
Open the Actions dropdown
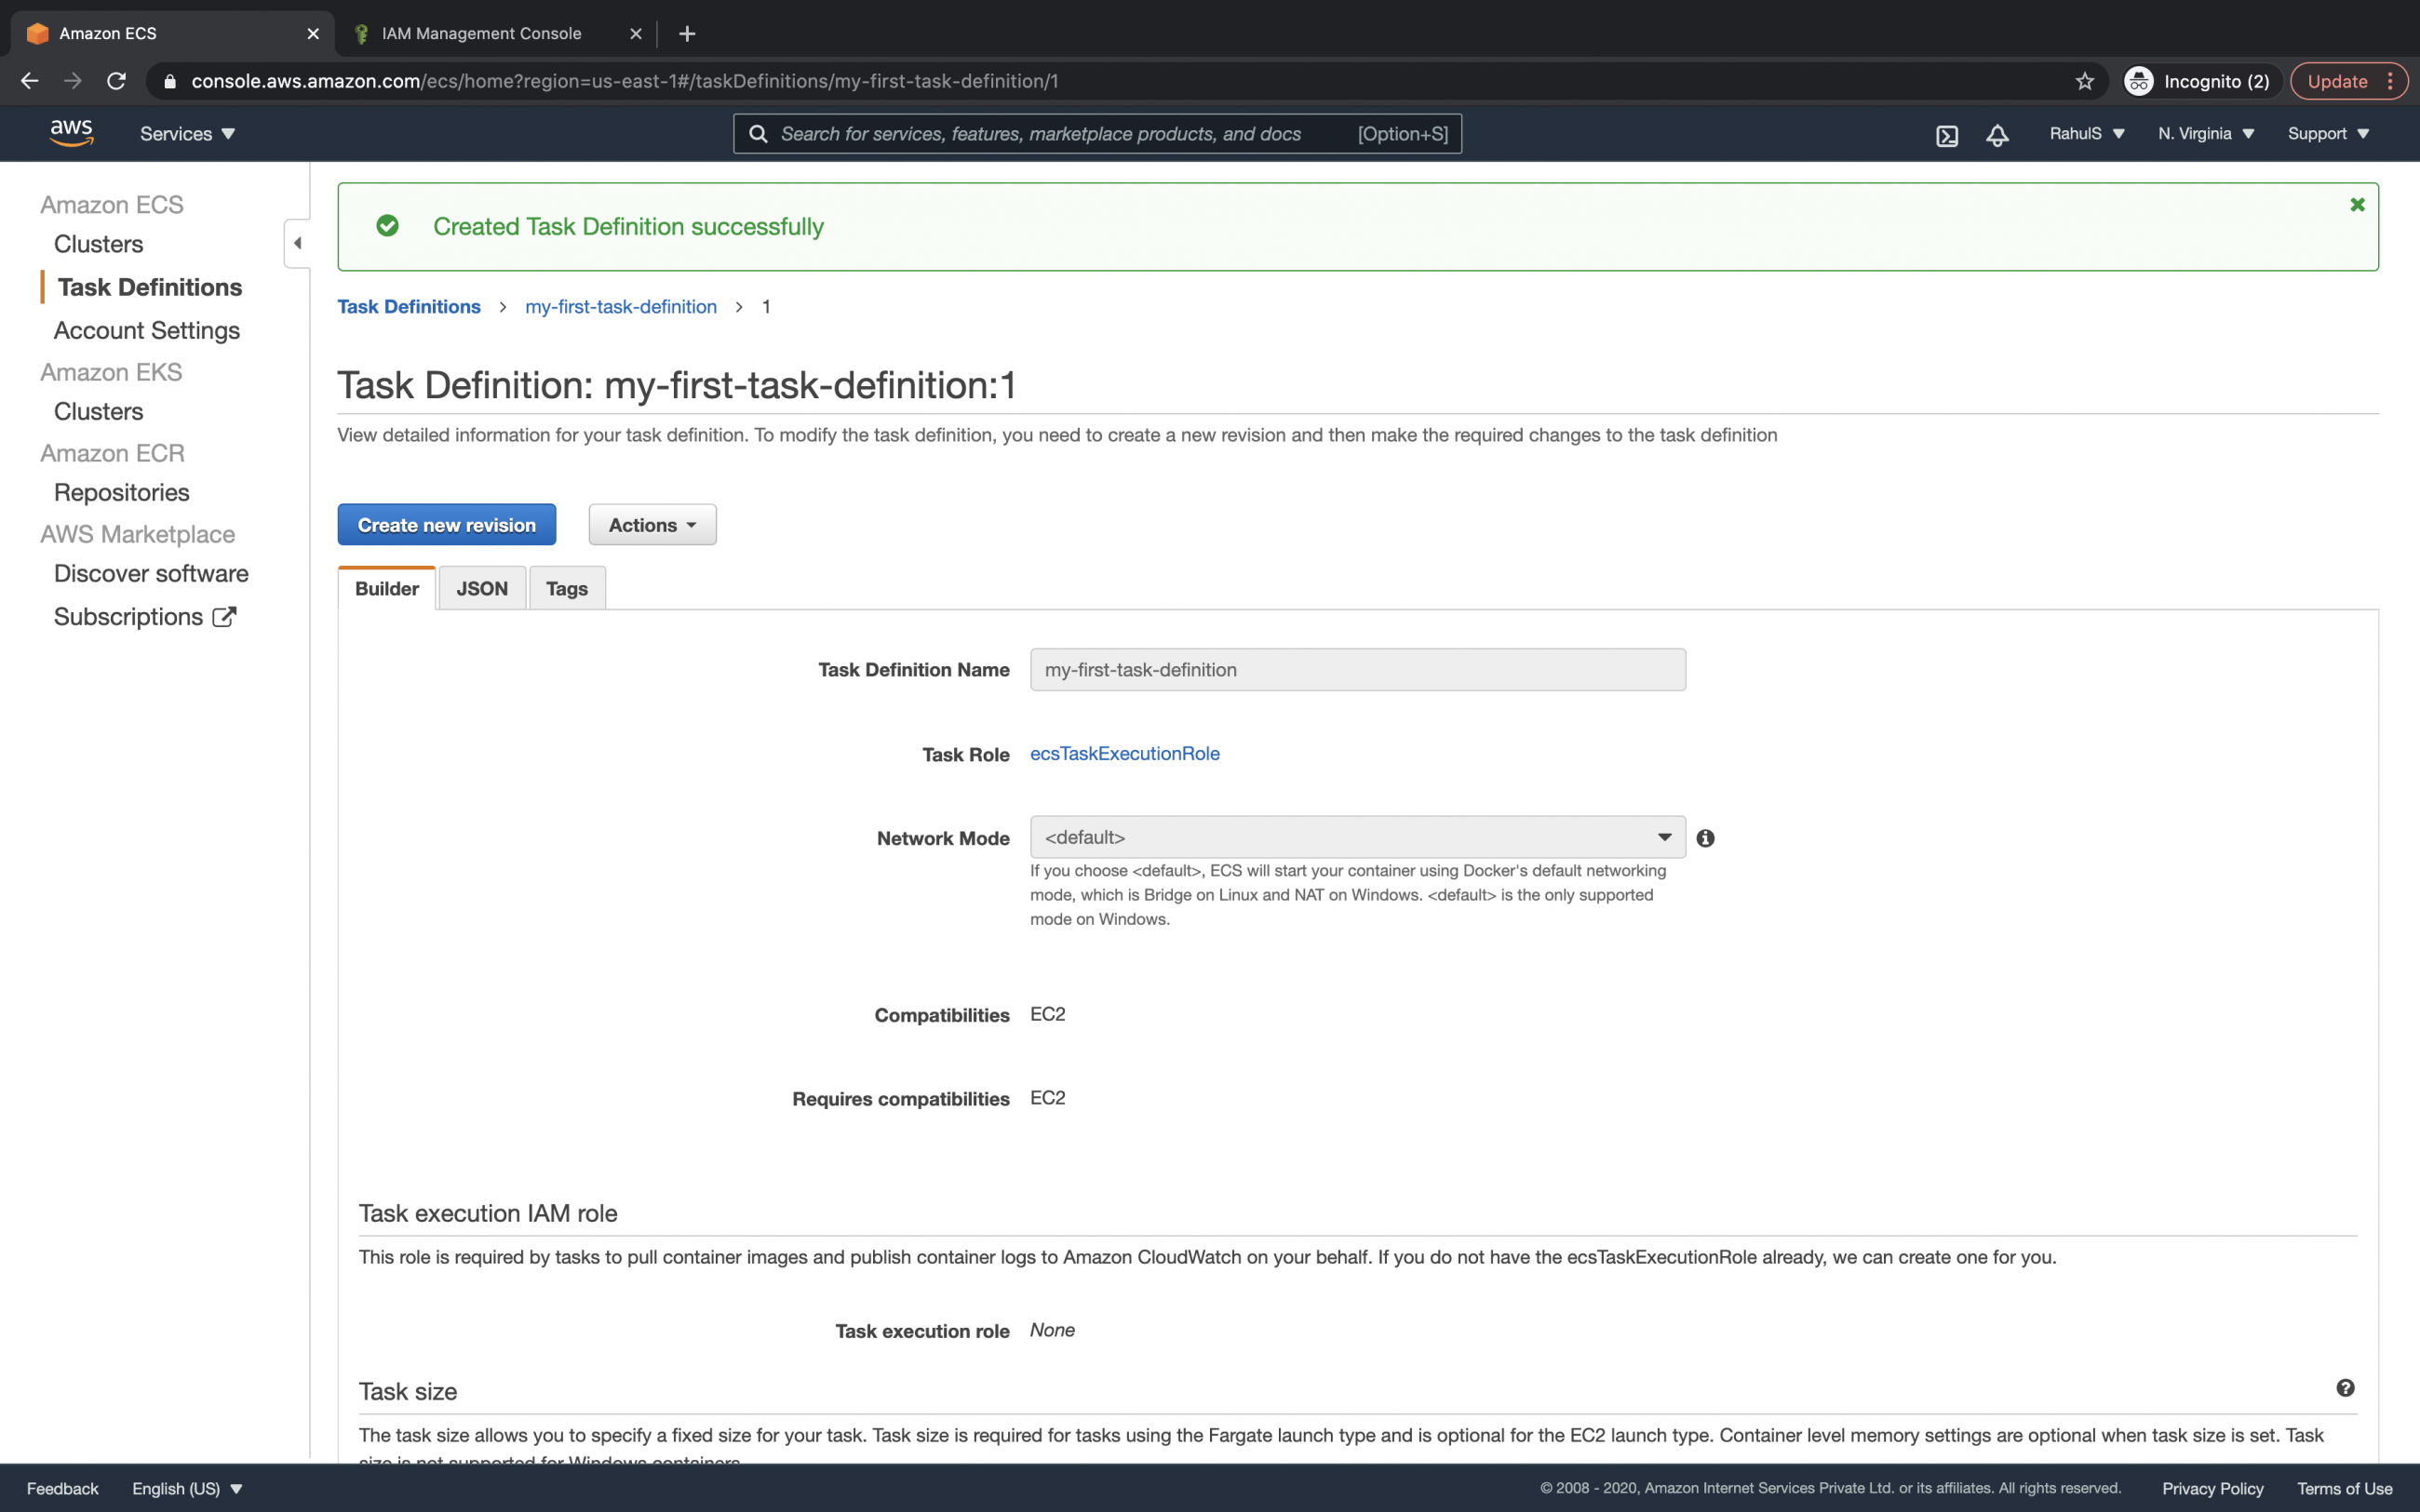(x=651, y=524)
